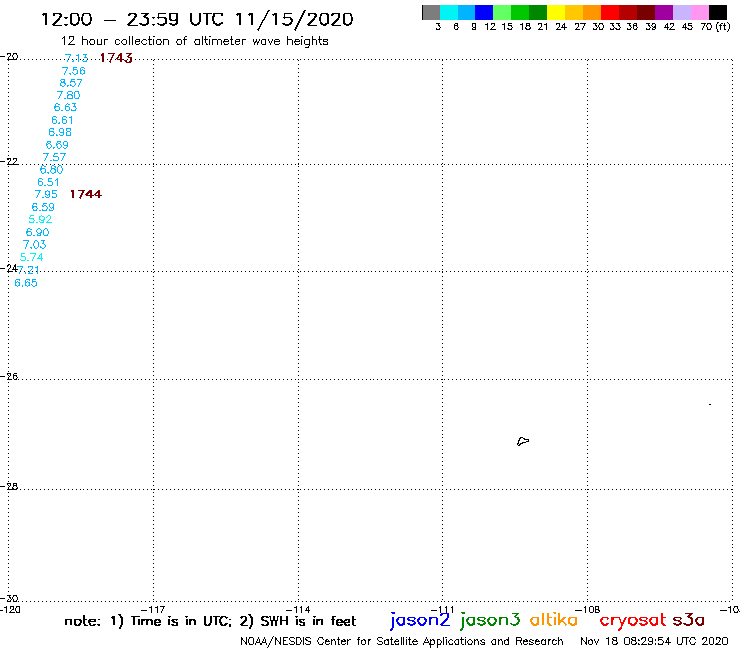
Task: Click the longitude axis label -117
Action: coord(153,609)
